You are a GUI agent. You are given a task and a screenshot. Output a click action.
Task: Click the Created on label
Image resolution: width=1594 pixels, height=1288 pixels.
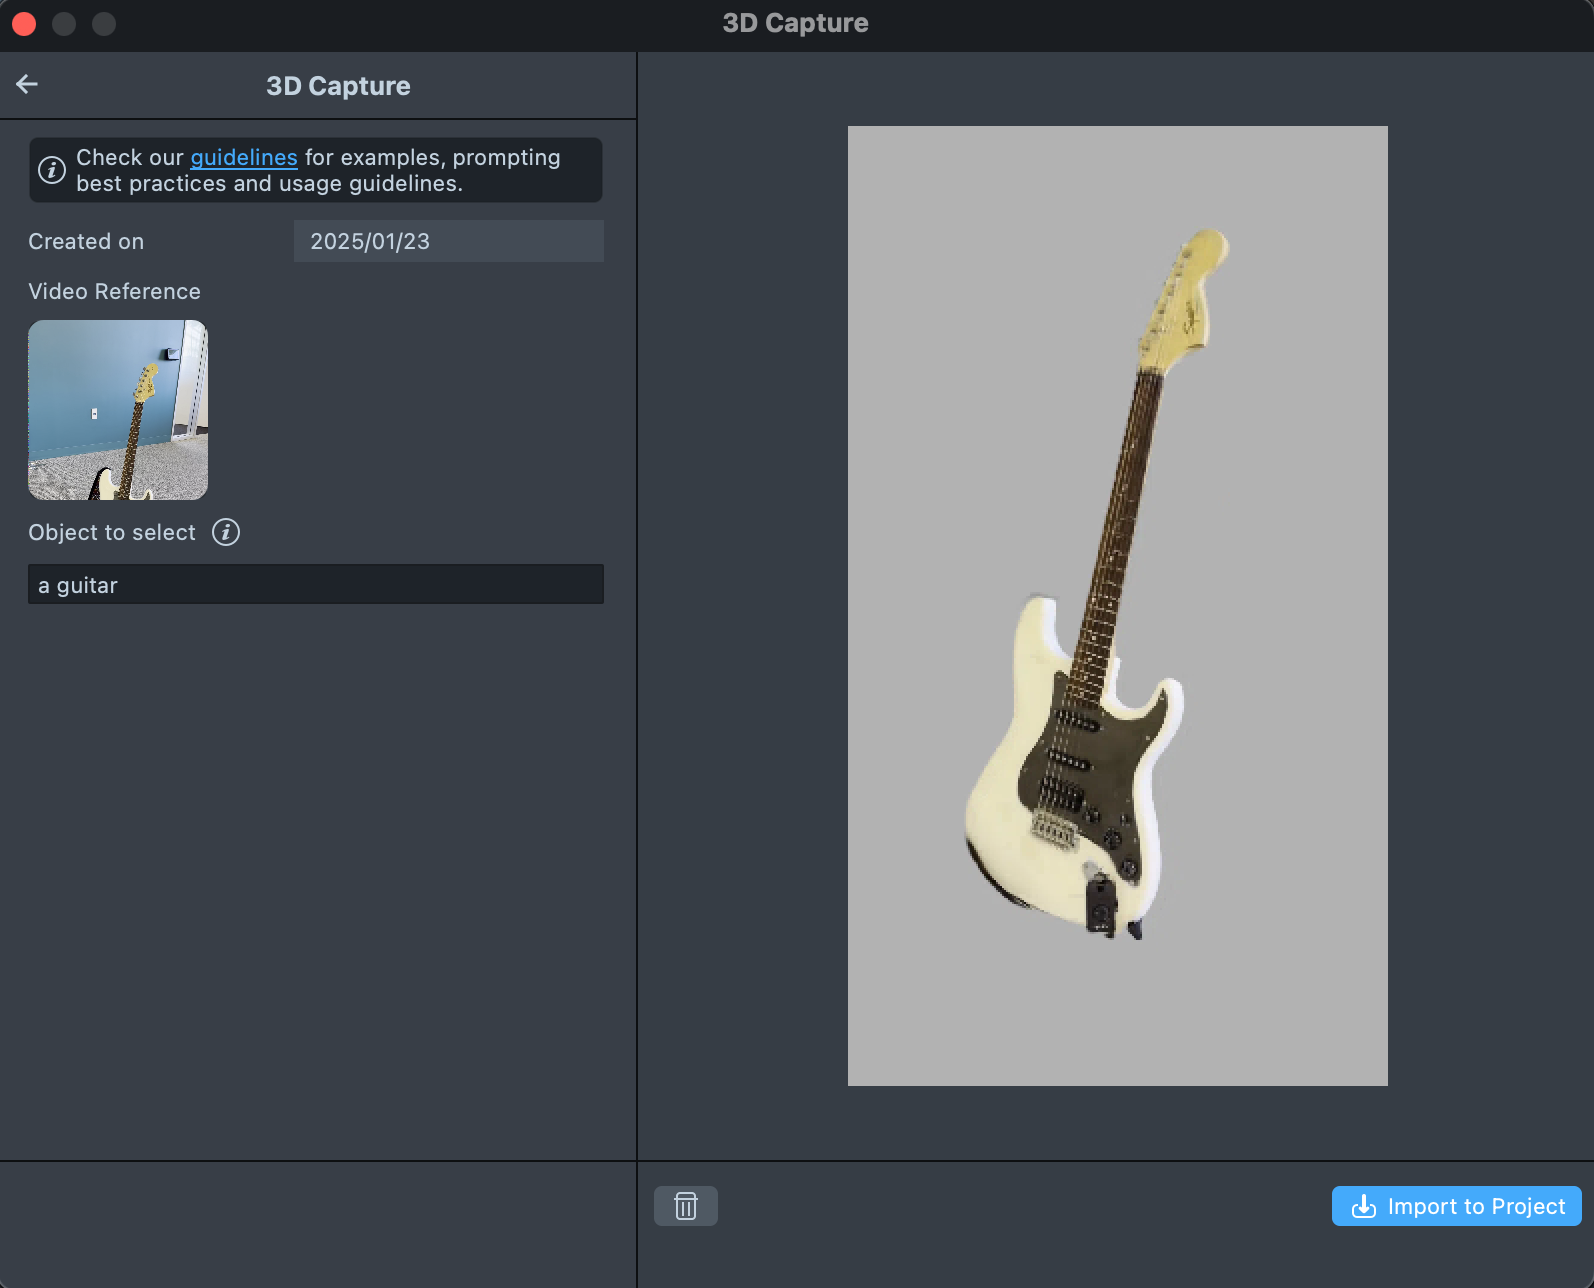pos(86,242)
